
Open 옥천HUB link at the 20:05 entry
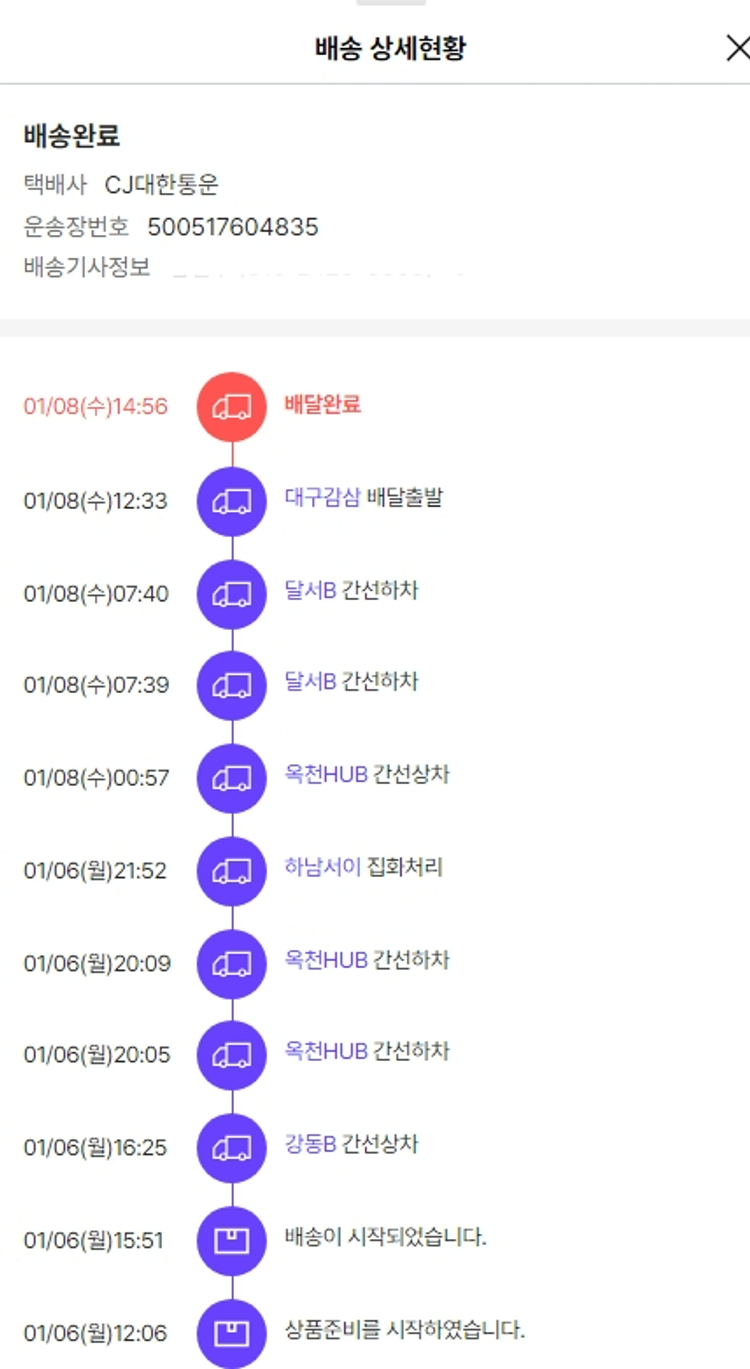pyautogui.click(x=326, y=1051)
